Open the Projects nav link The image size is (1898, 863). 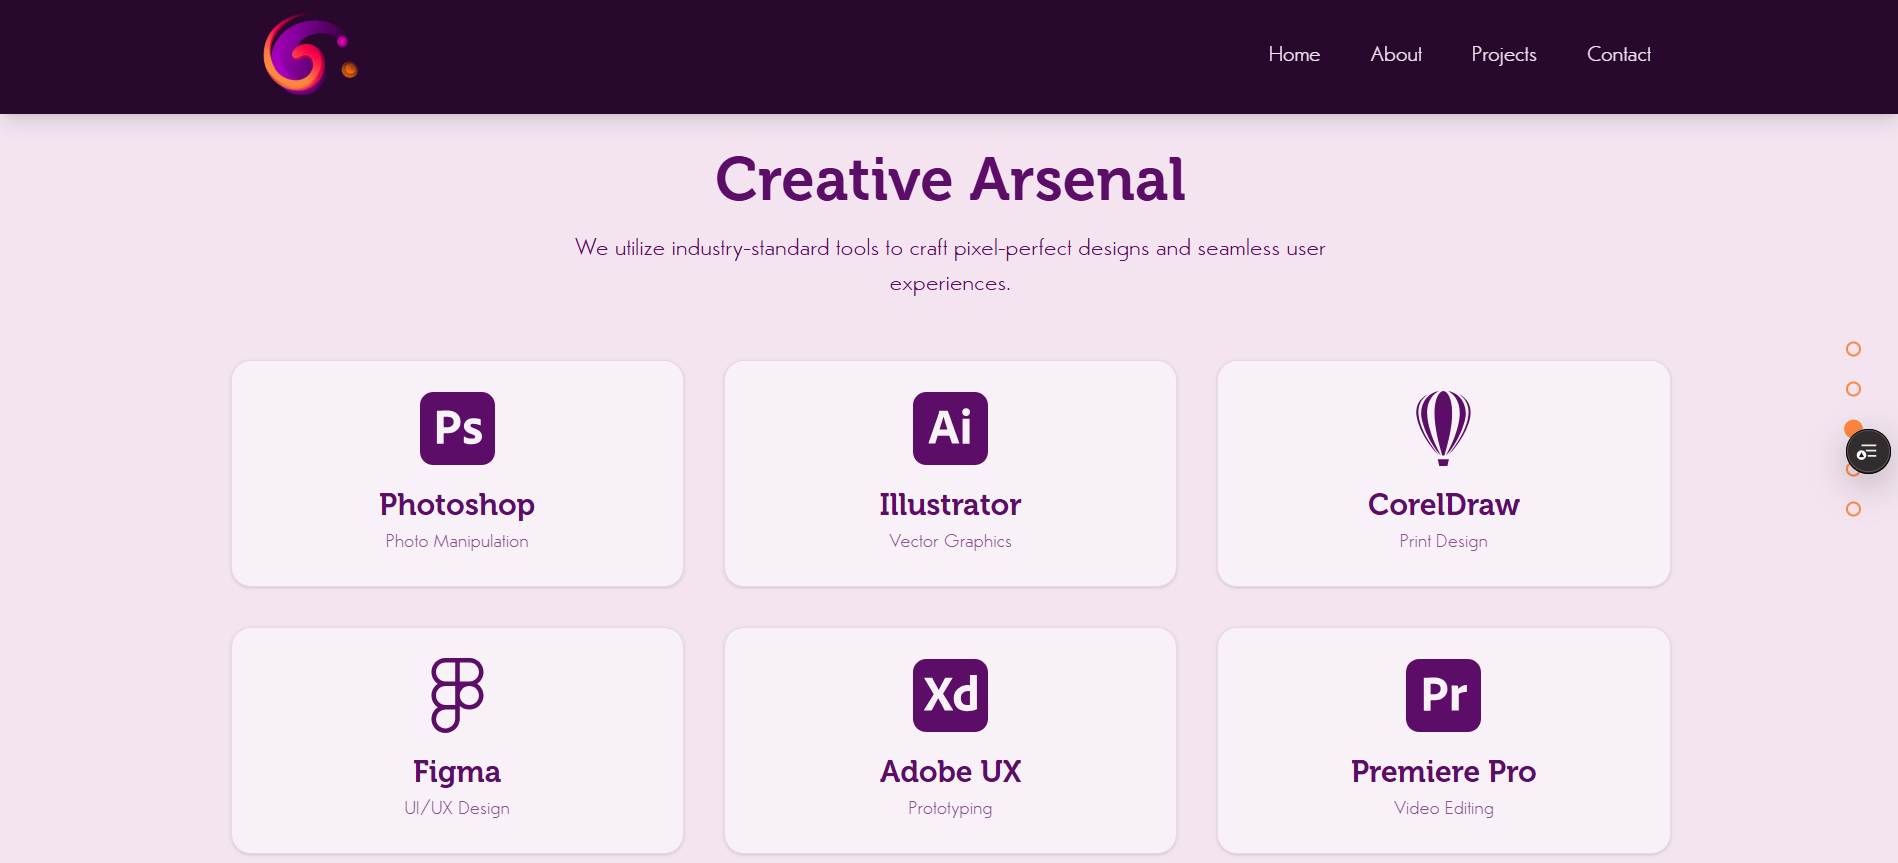[1503, 55]
